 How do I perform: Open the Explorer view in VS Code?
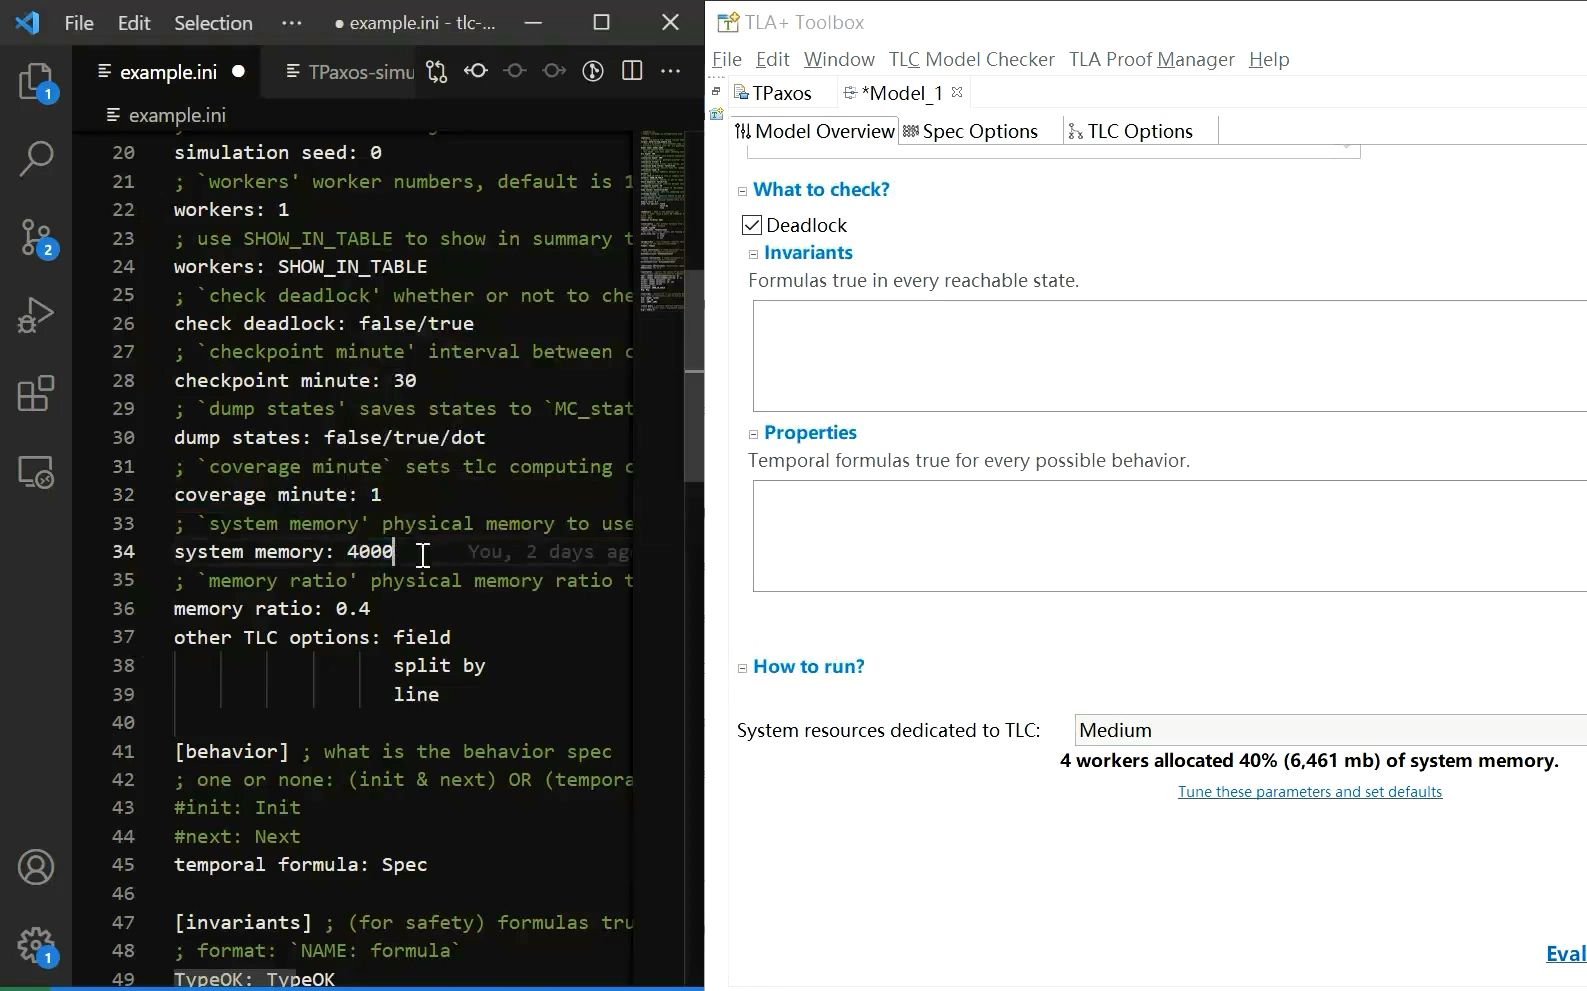click(36, 81)
